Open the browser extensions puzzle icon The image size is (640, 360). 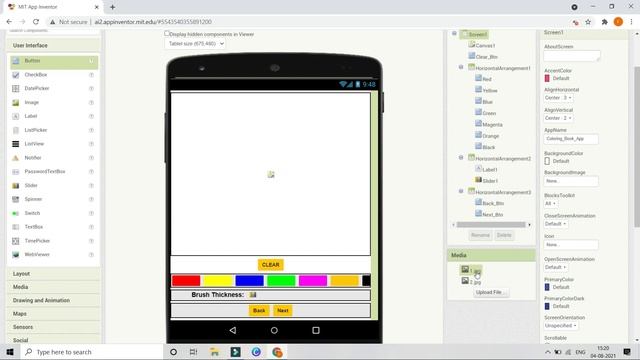pyautogui.click(x=604, y=22)
